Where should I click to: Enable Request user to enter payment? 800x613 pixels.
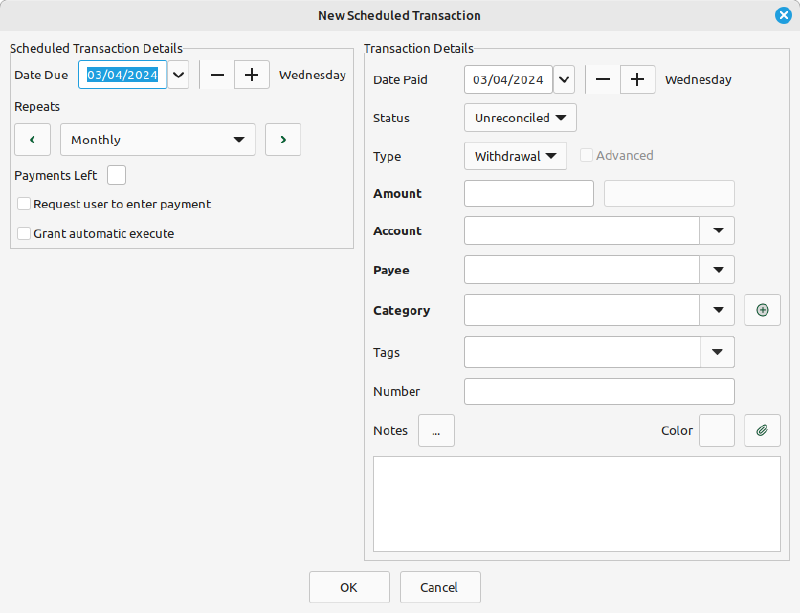point(23,204)
